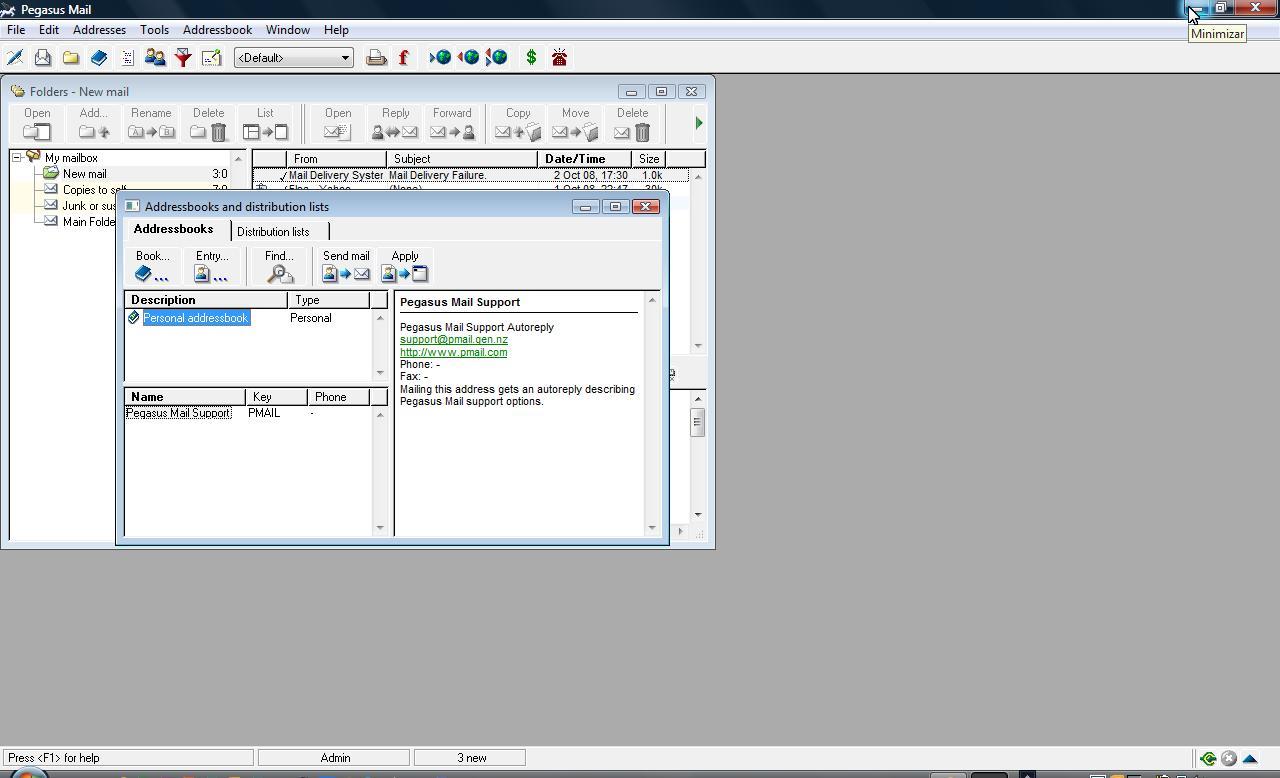Collapse the My mailbox folder tree
The image size is (1280, 778).
(x=18, y=157)
